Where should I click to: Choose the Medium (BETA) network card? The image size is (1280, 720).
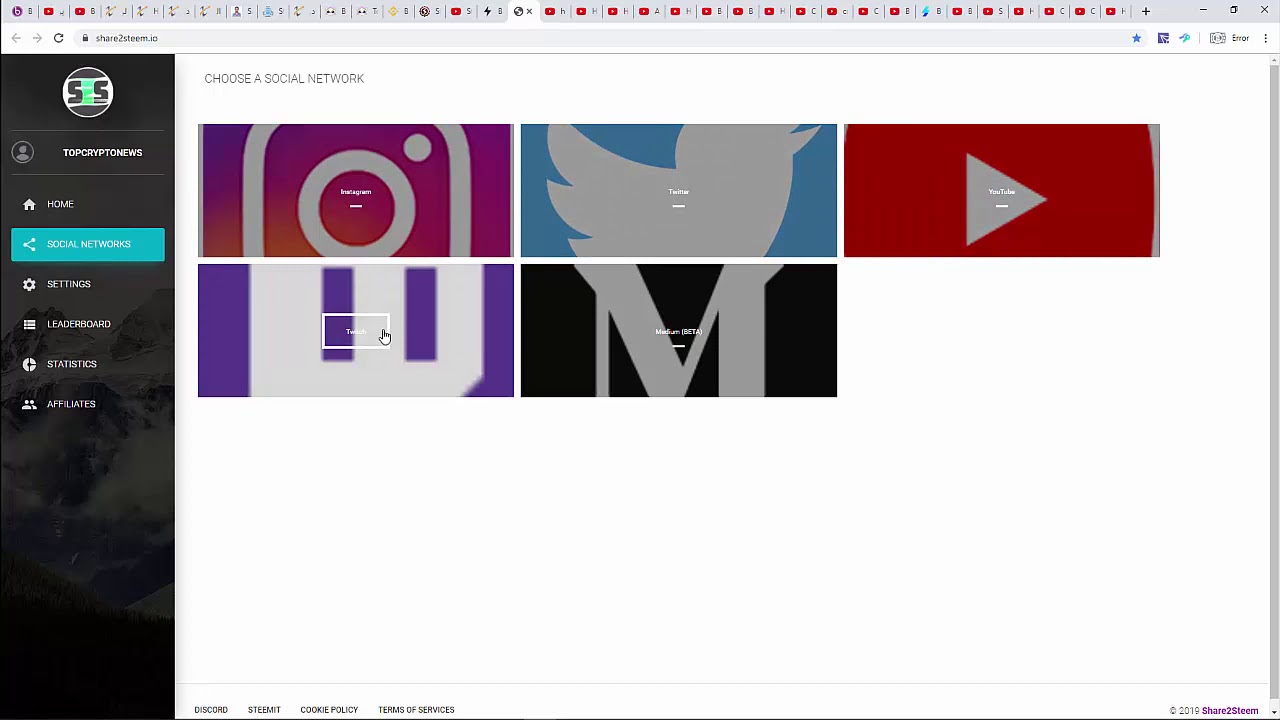679,330
